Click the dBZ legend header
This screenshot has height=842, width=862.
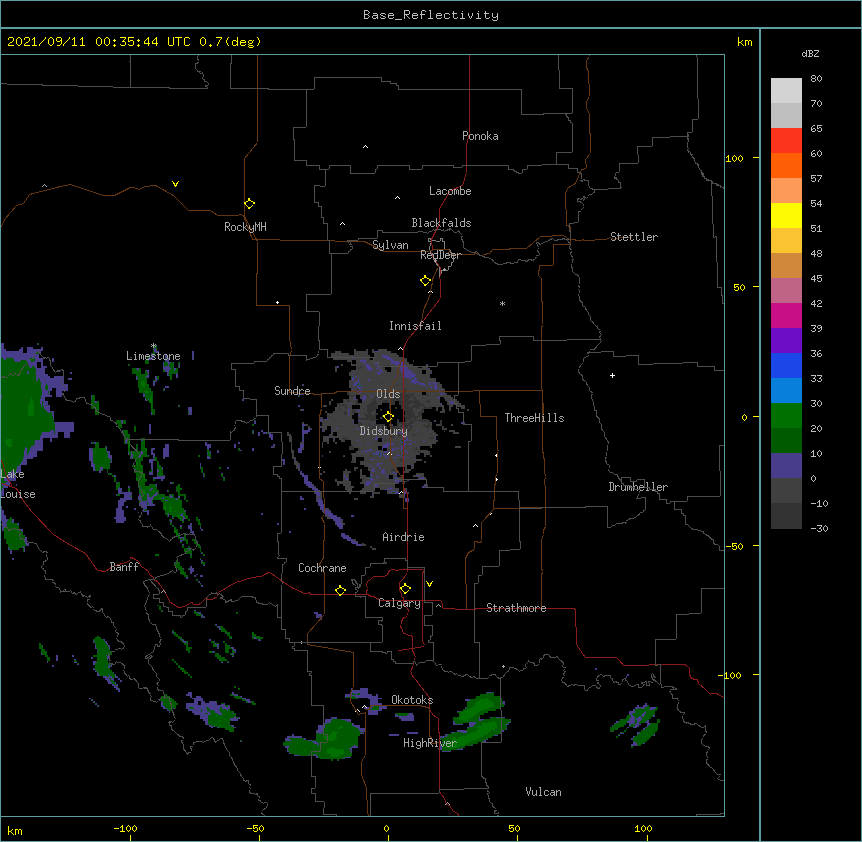click(x=810, y=53)
